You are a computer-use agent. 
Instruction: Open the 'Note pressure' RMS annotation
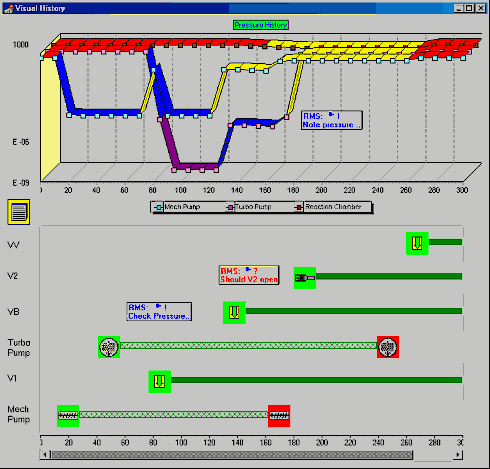point(331,120)
